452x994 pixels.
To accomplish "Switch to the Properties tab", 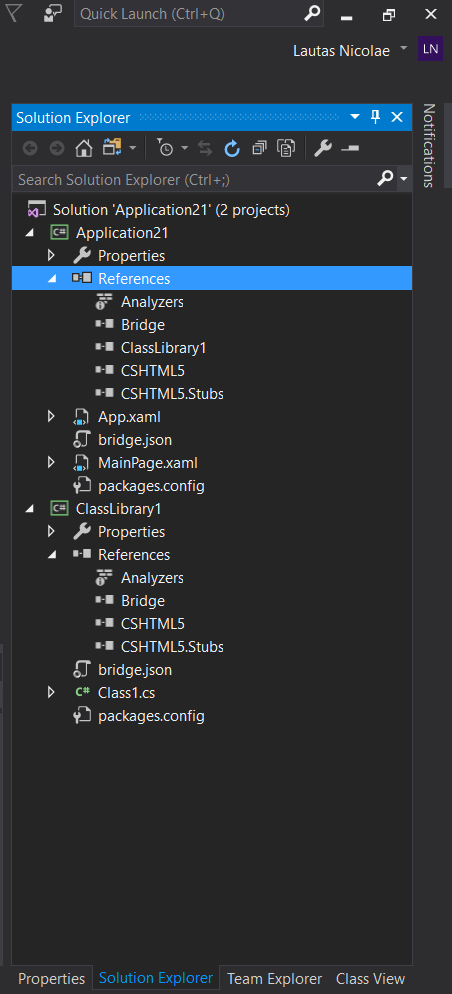I will pos(51,979).
